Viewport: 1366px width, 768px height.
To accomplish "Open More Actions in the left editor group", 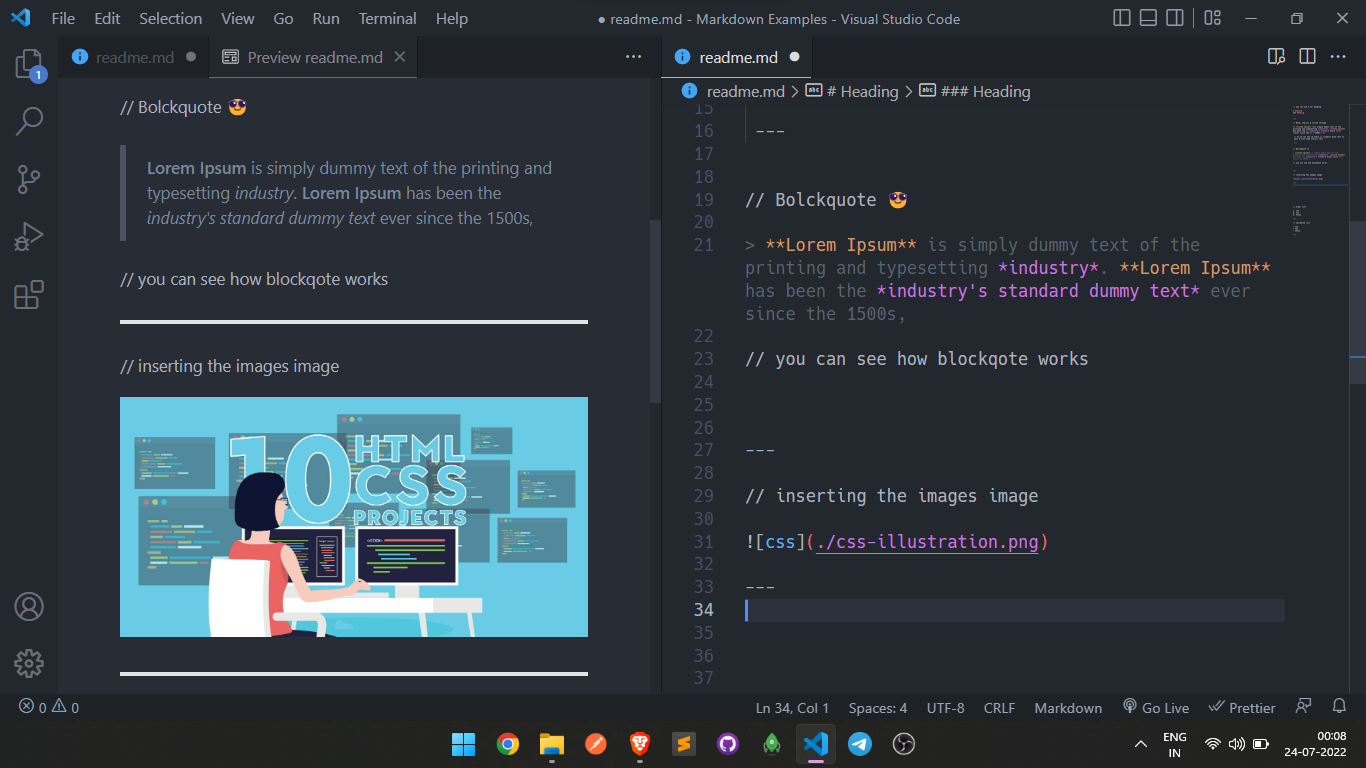I will (633, 57).
